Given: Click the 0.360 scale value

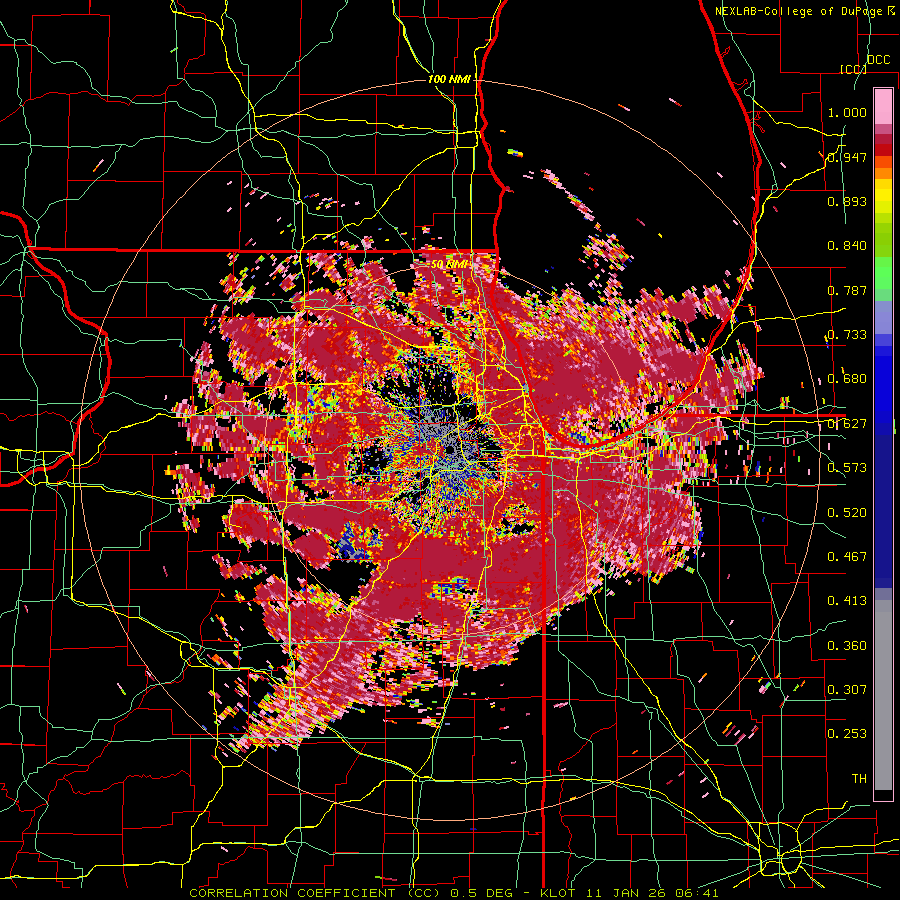Looking at the screenshot, I should pyautogui.click(x=847, y=646).
